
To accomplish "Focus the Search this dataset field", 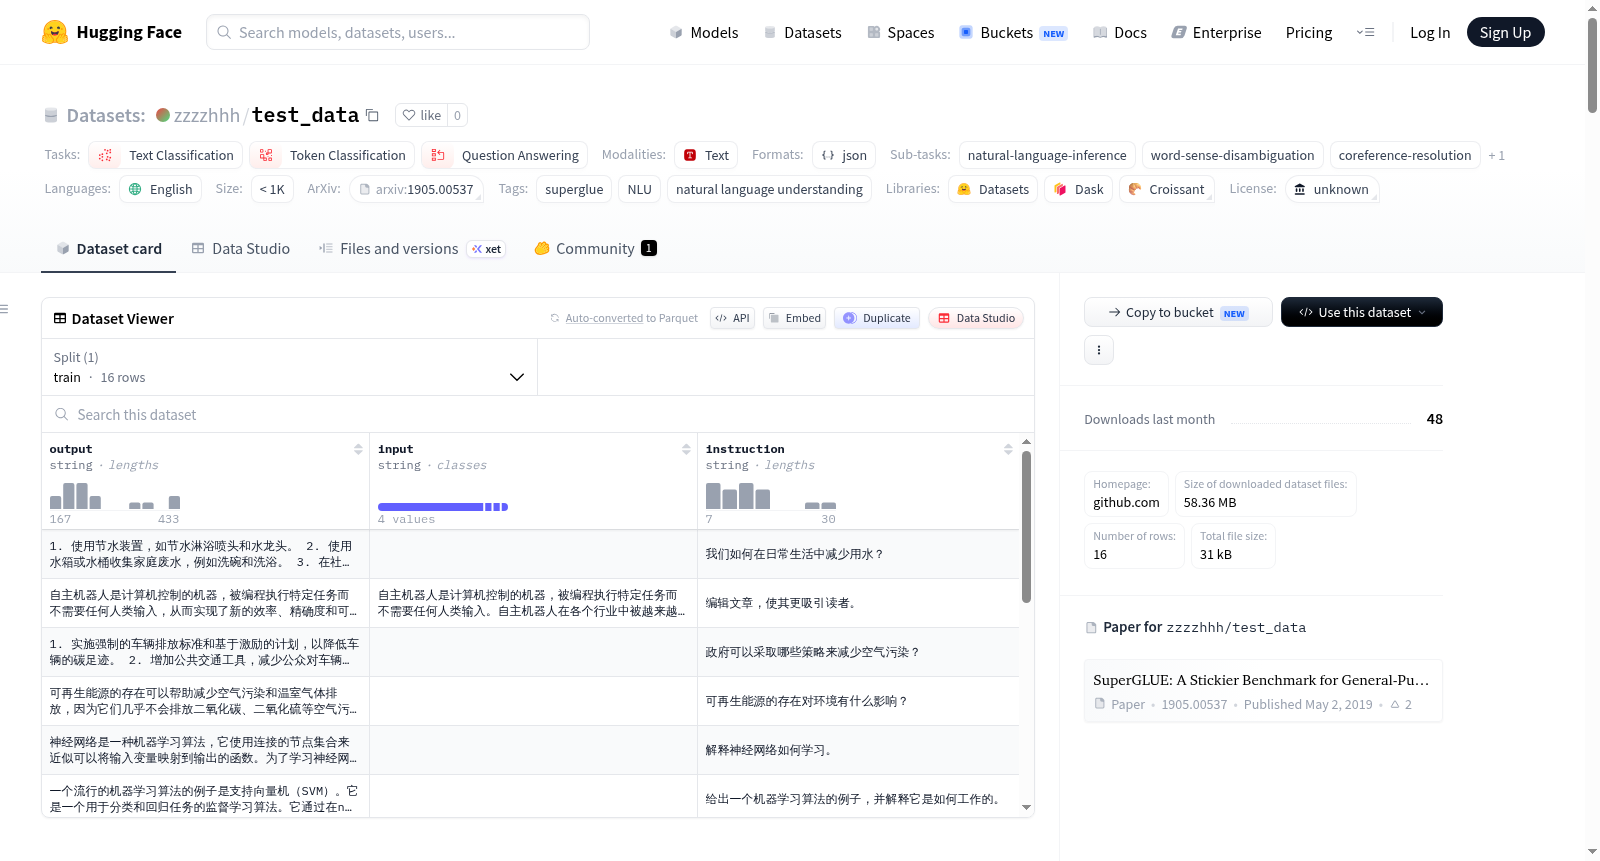I will (x=538, y=414).
